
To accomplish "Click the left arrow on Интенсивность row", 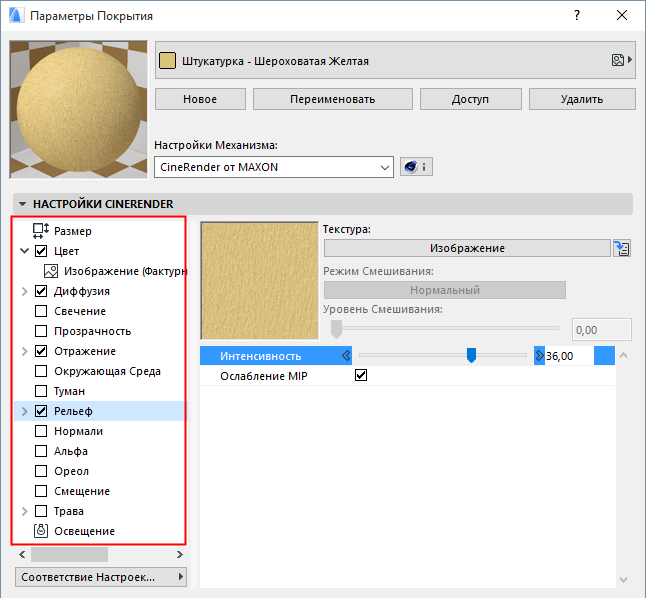I will [x=346, y=356].
